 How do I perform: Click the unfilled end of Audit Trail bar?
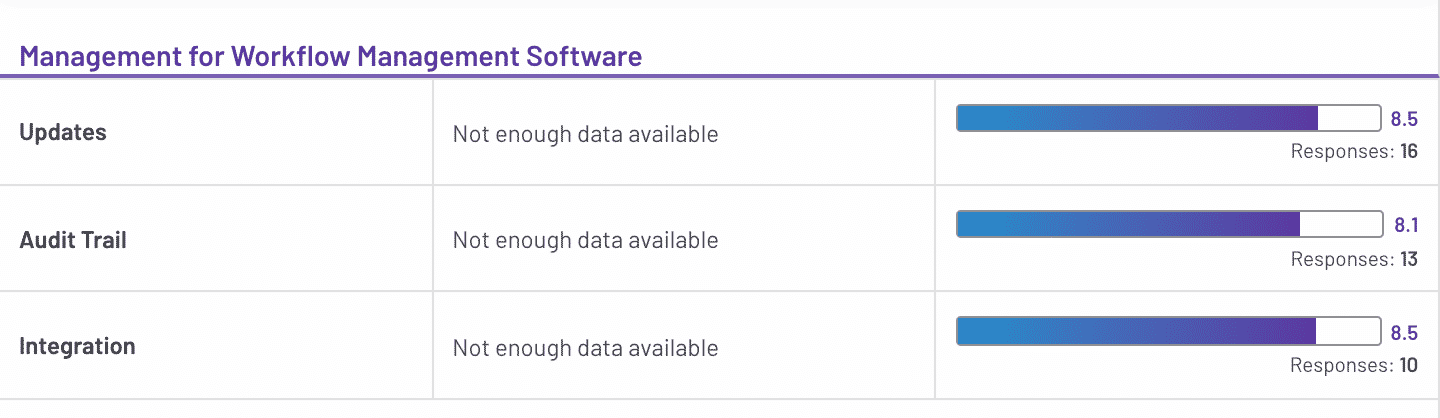coord(1340,224)
